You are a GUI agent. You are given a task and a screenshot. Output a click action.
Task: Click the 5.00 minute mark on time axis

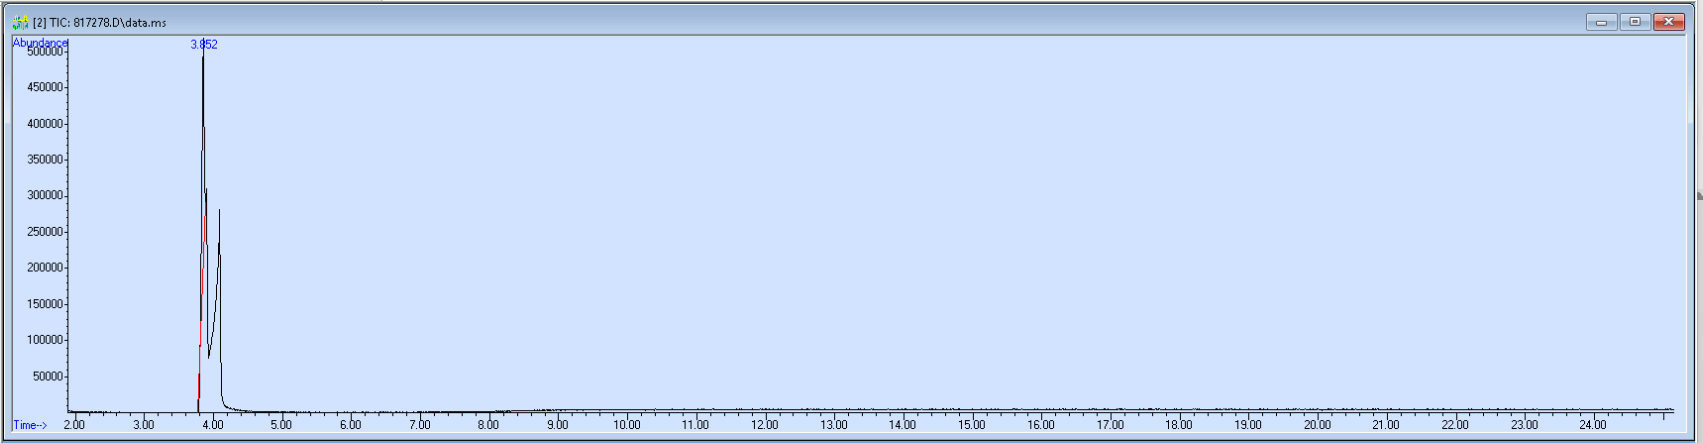[x=281, y=425]
